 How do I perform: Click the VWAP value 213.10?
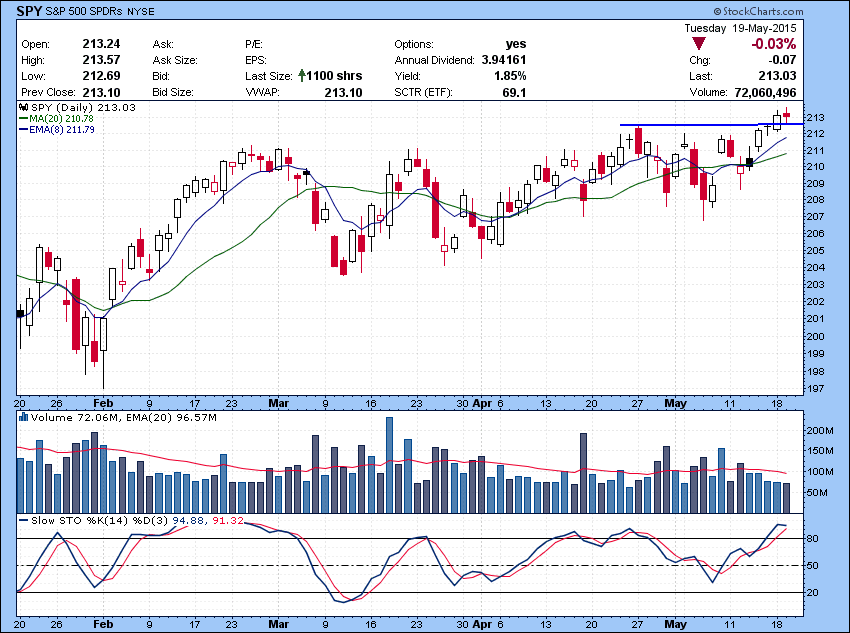click(x=343, y=92)
